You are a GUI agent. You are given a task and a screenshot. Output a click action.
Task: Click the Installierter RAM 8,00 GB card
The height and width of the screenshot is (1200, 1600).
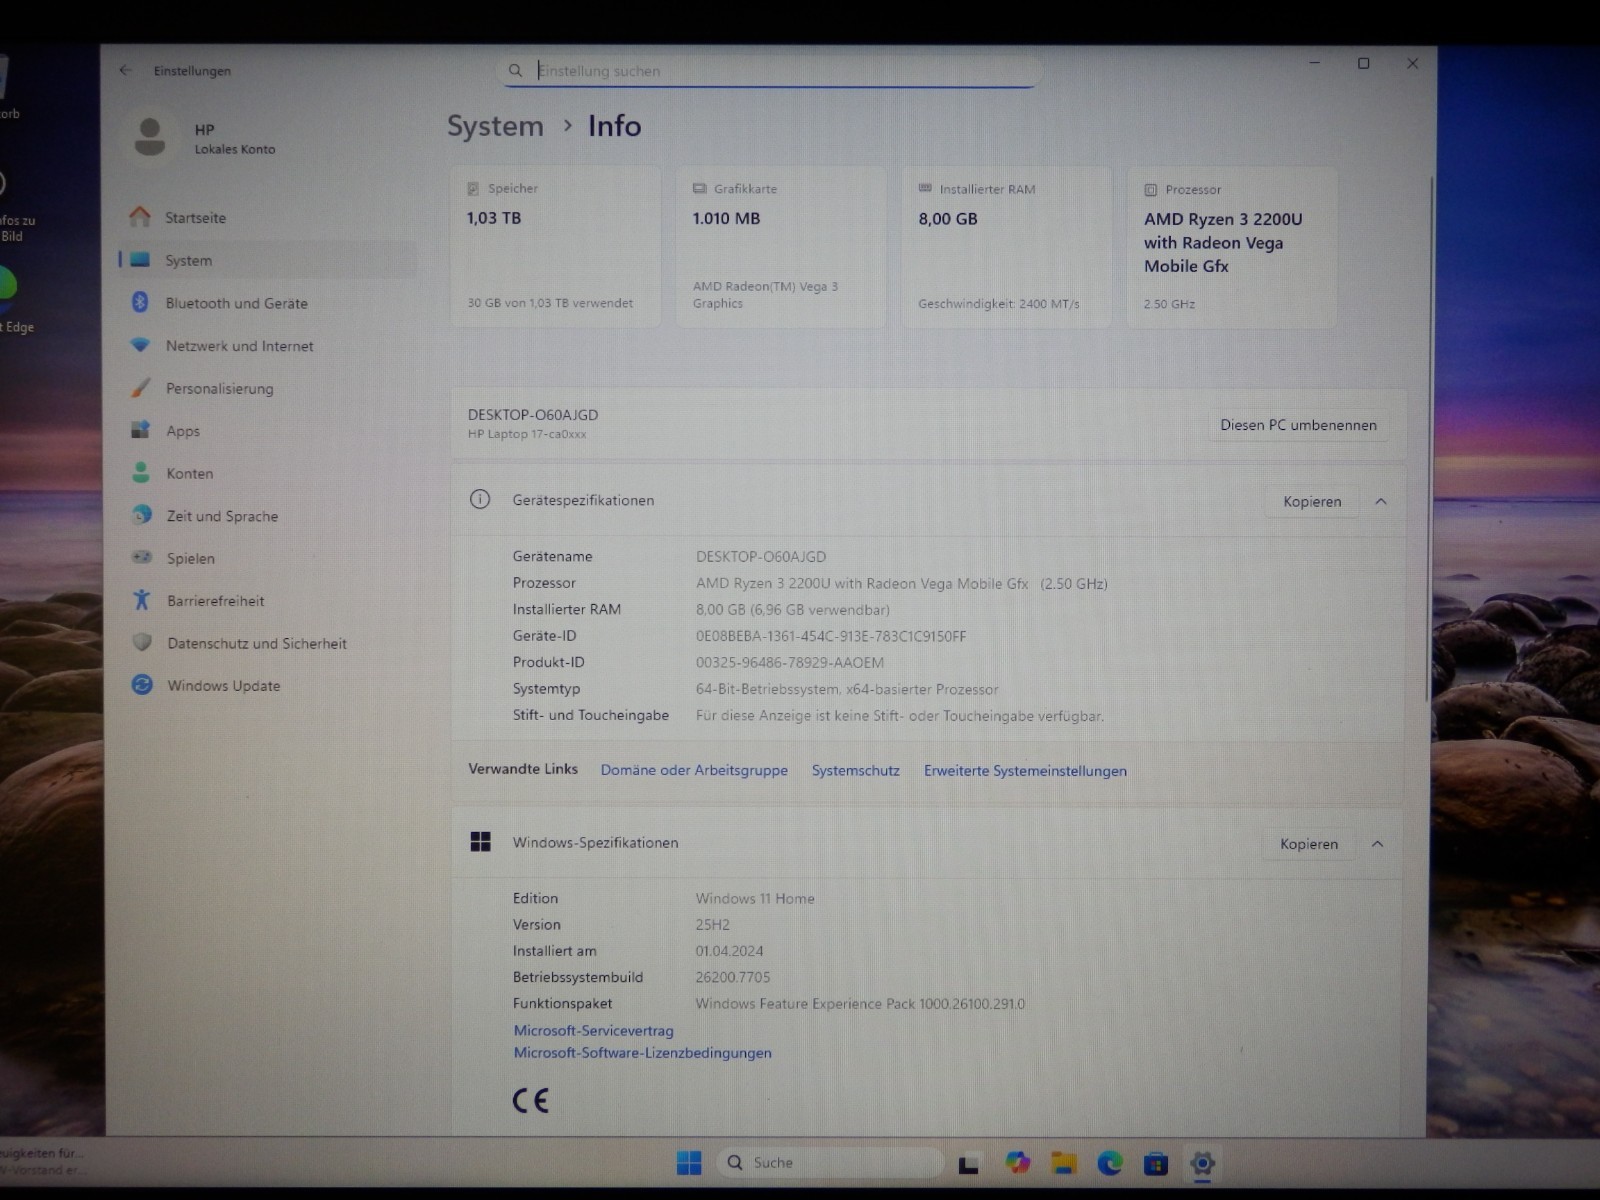point(1006,247)
